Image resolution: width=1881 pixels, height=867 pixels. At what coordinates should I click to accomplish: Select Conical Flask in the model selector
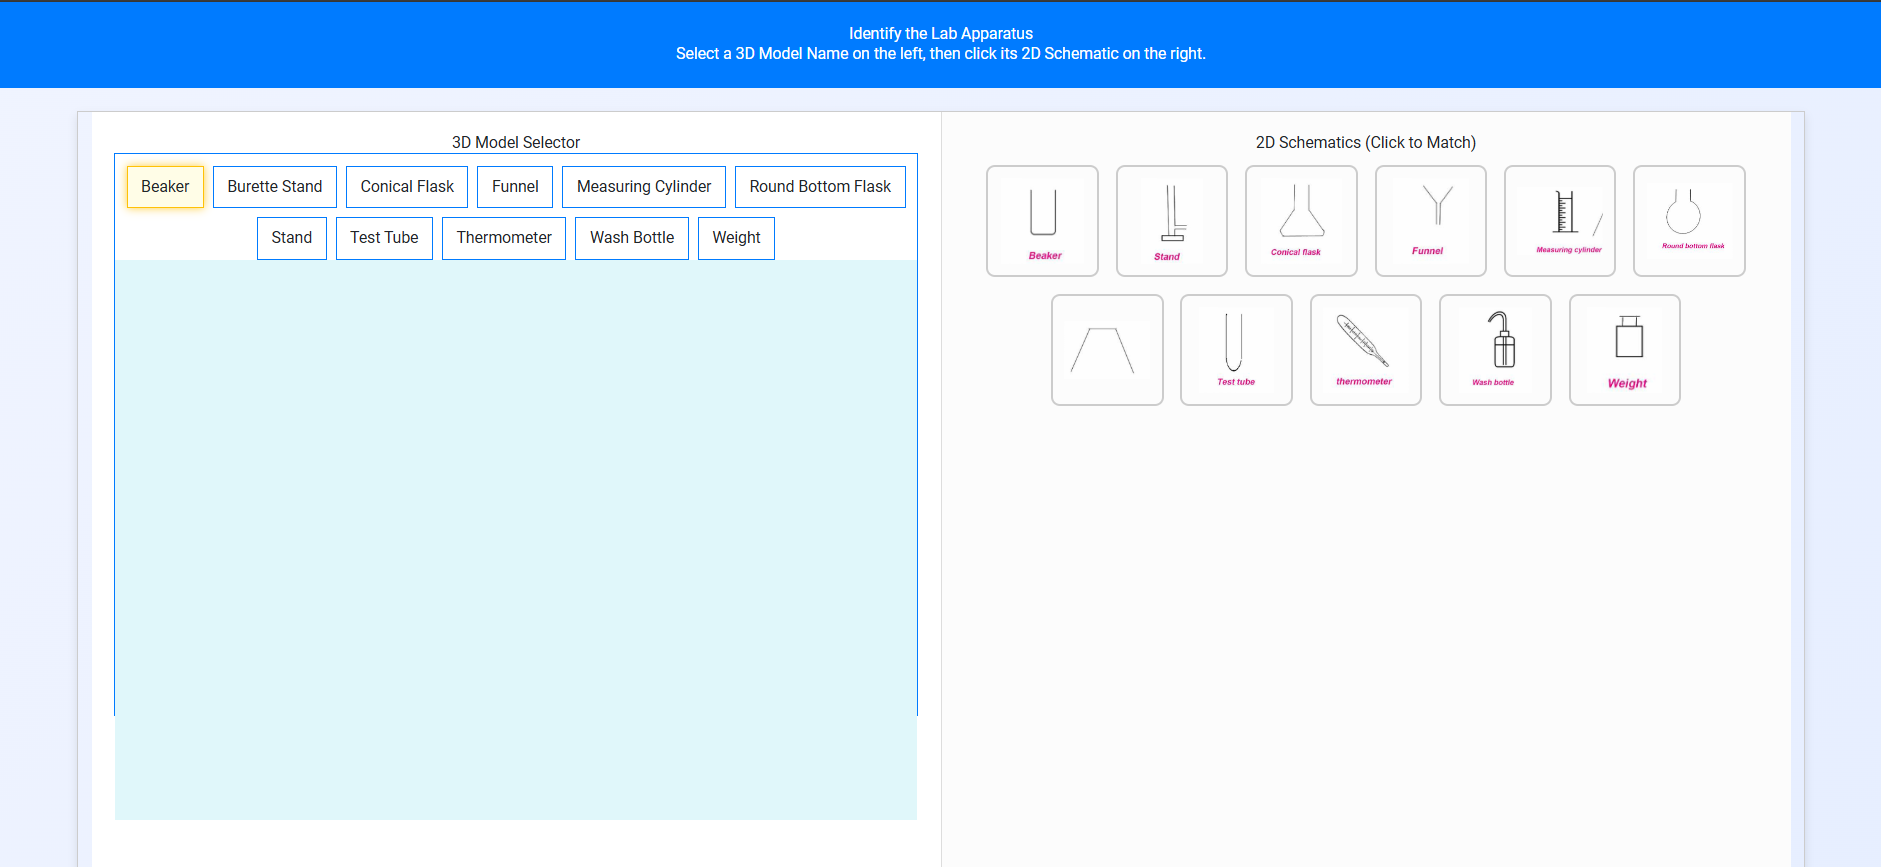[x=407, y=187]
